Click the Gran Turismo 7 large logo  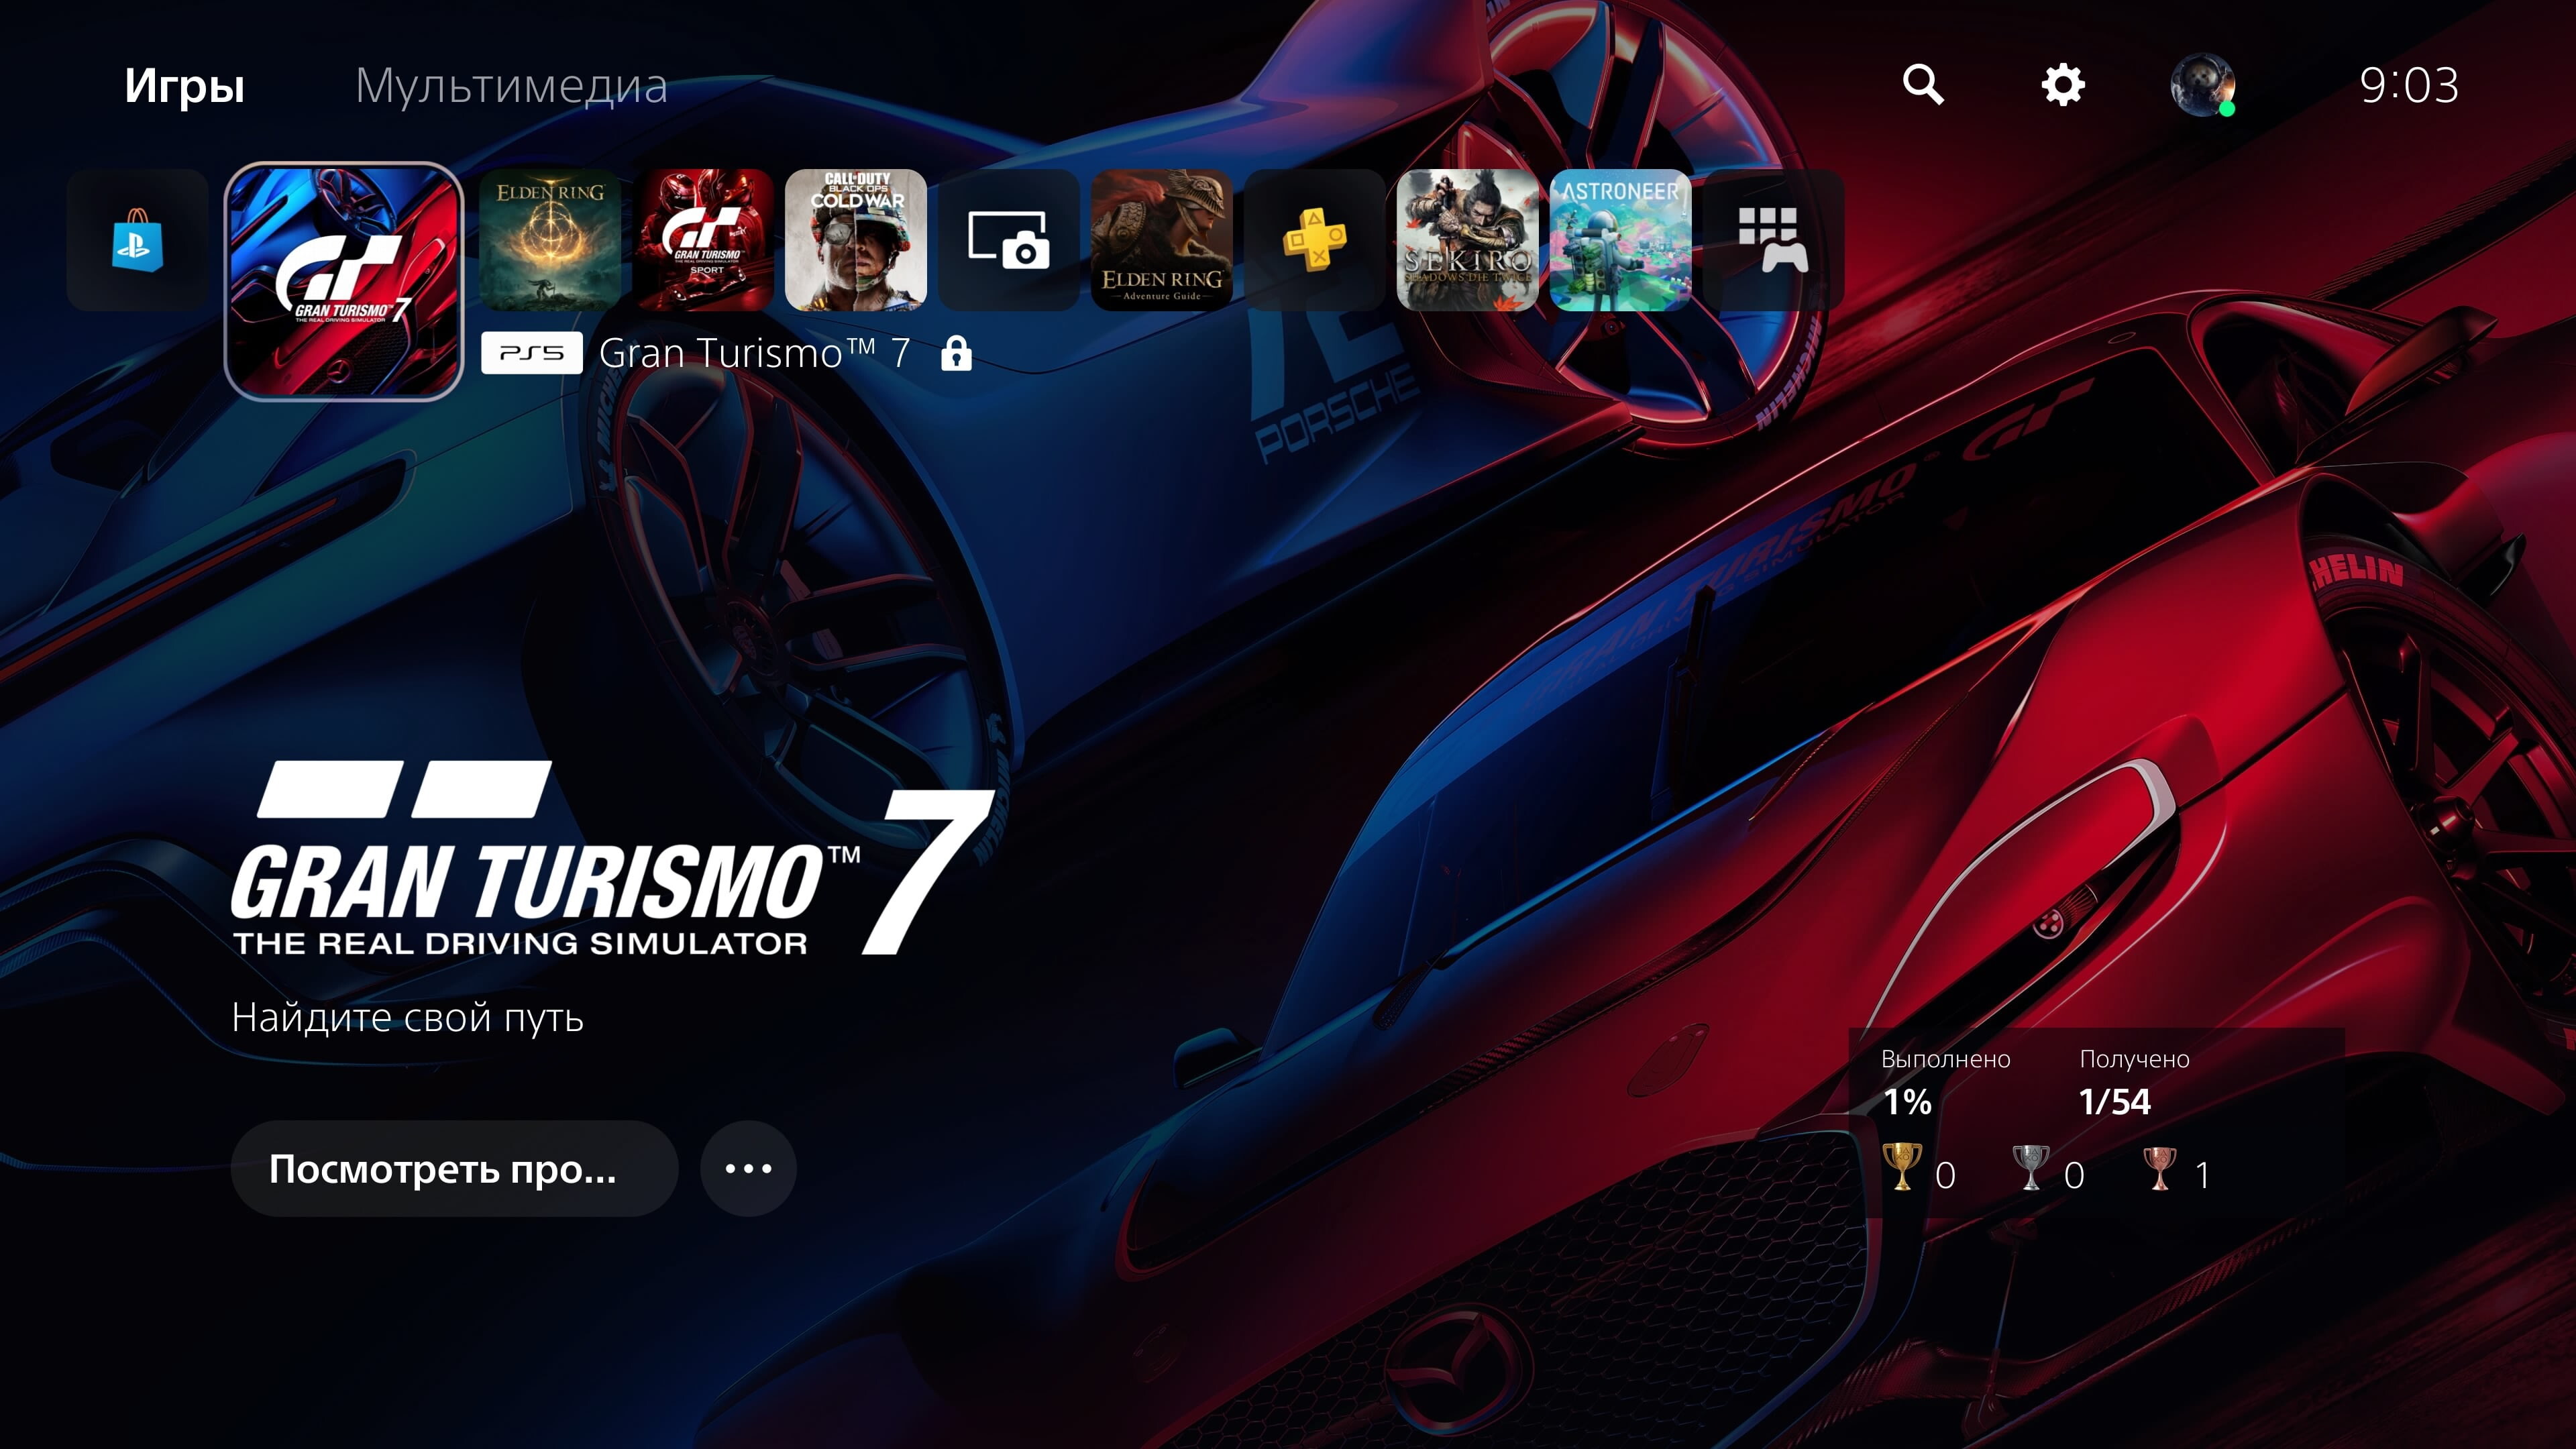(x=613, y=858)
